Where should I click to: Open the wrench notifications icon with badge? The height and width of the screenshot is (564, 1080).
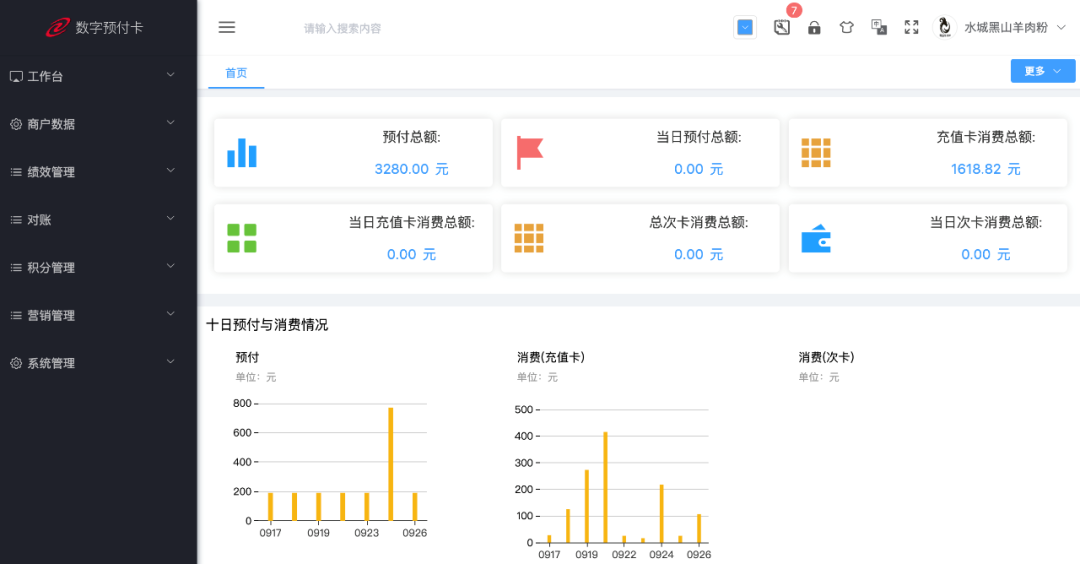tap(782, 27)
